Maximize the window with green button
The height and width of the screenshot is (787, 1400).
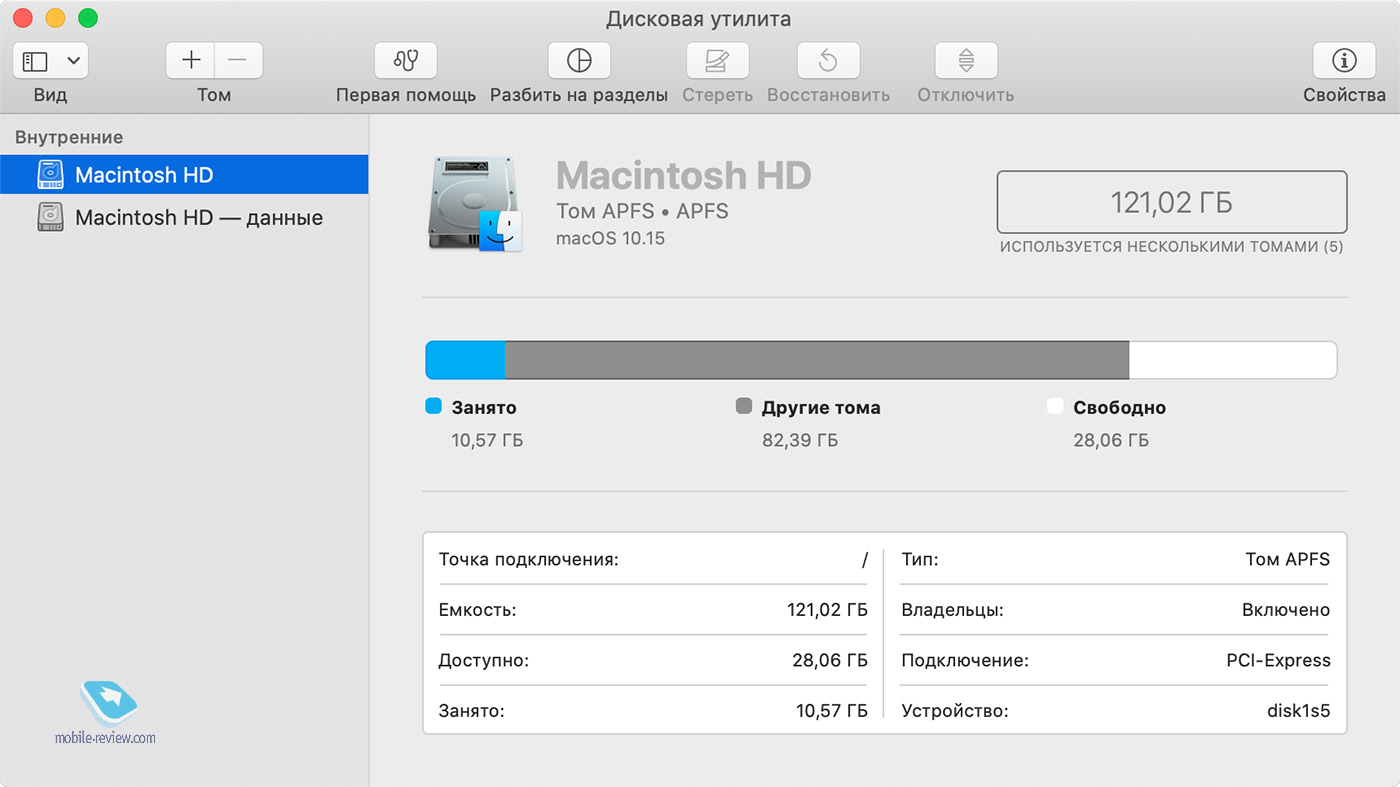88,18
